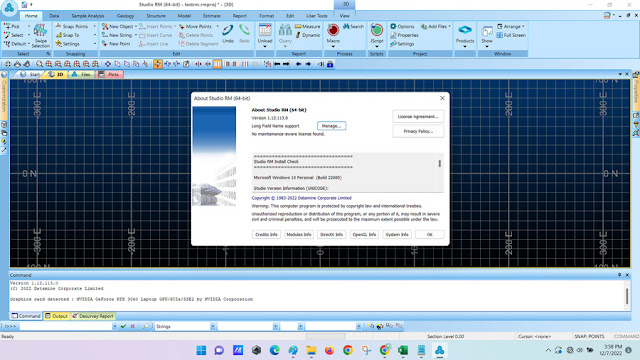Click the red X cancel in command toolbar
The height and width of the screenshot is (360, 640).
coord(132,326)
